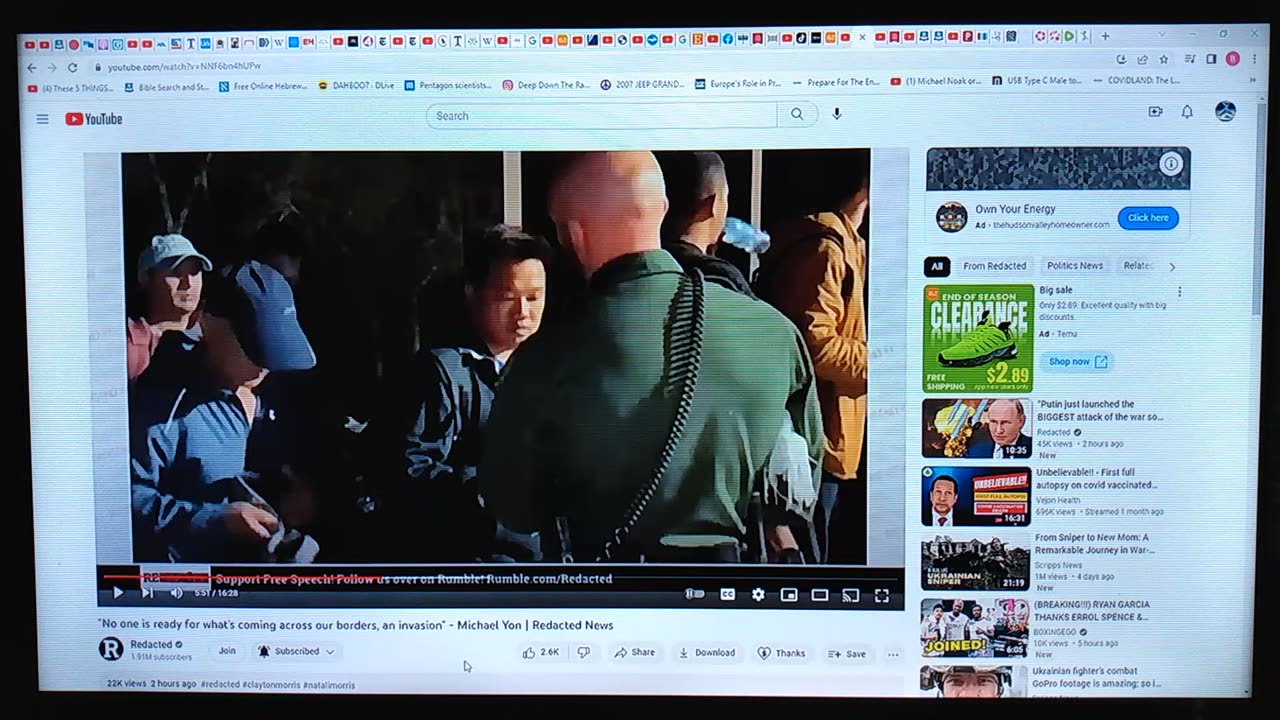The image size is (1280, 720).
Task: Toggle closed captions CC button
Action: (x=728, y=594)
